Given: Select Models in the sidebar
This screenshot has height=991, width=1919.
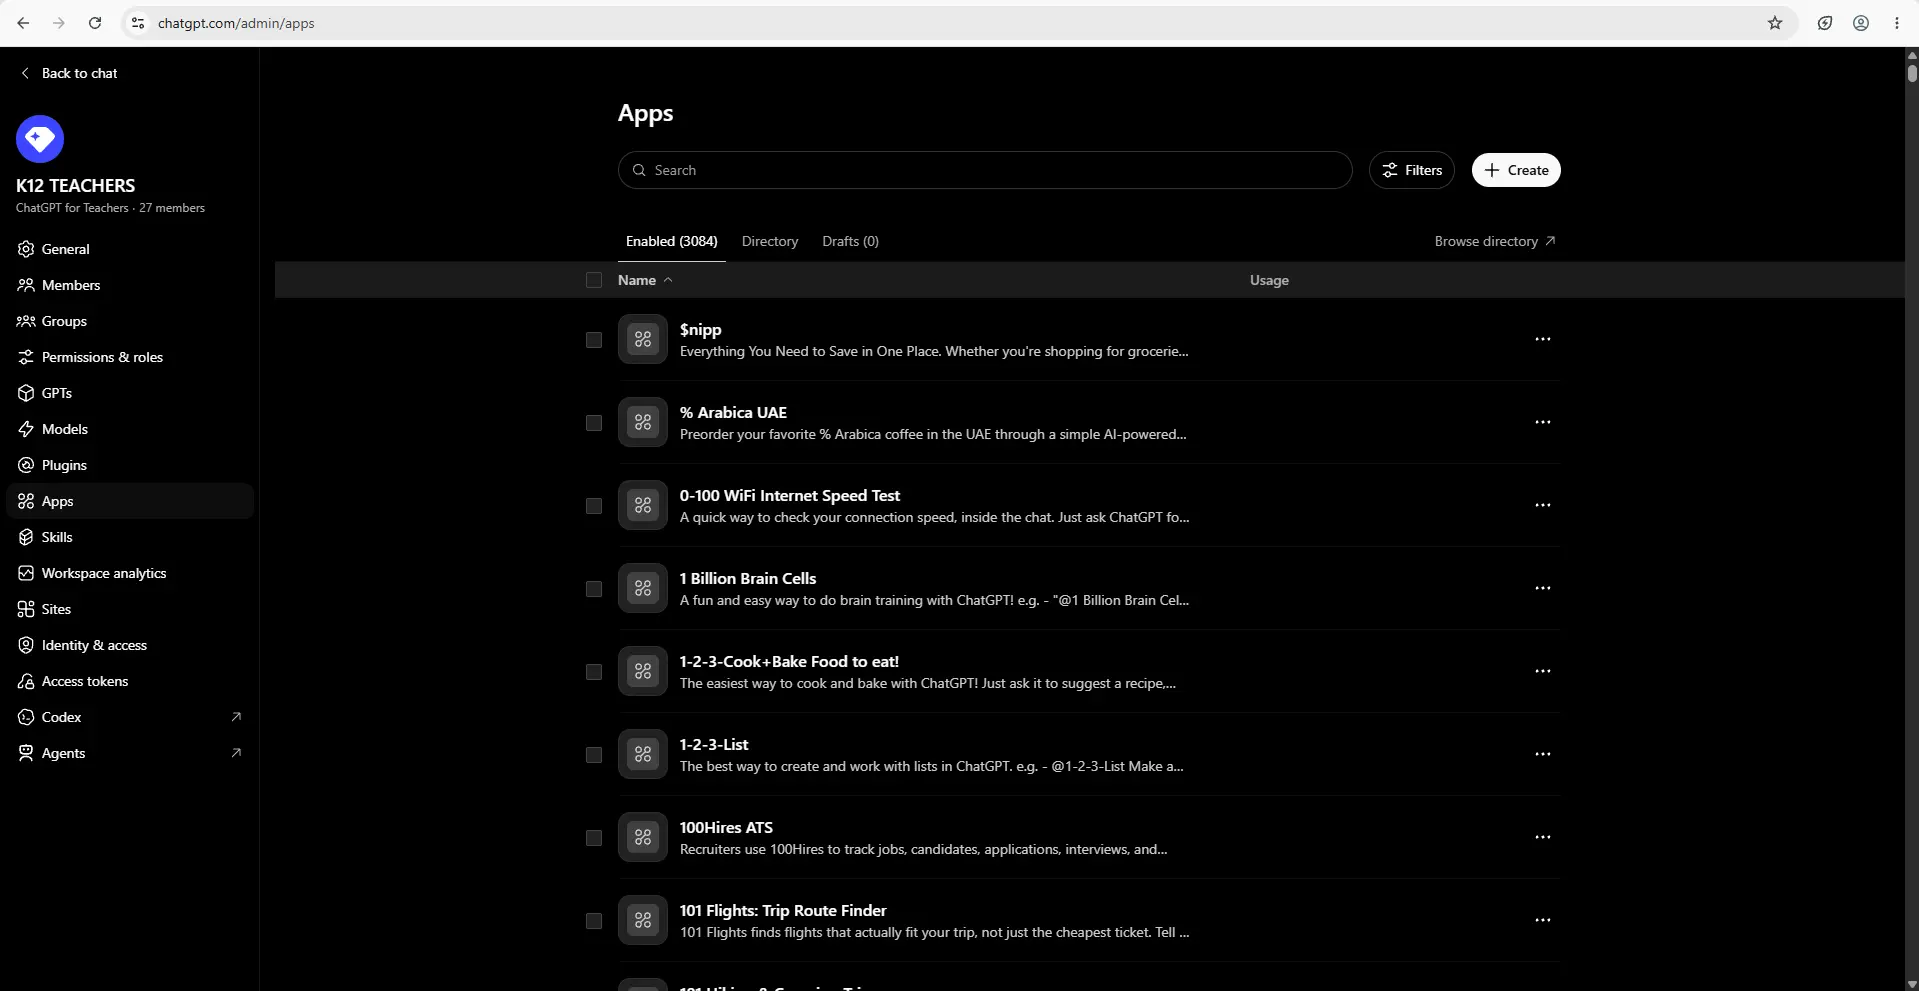Looking at the screenshot, I should tap(130, 429).
